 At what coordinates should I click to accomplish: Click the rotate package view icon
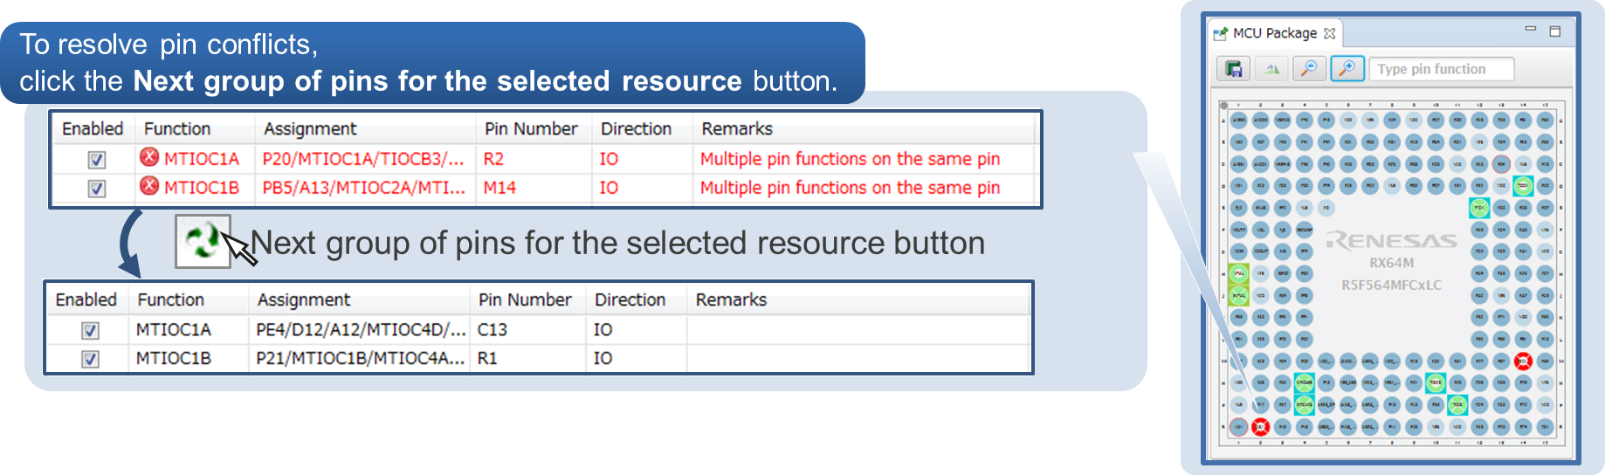pos(1272,69)
